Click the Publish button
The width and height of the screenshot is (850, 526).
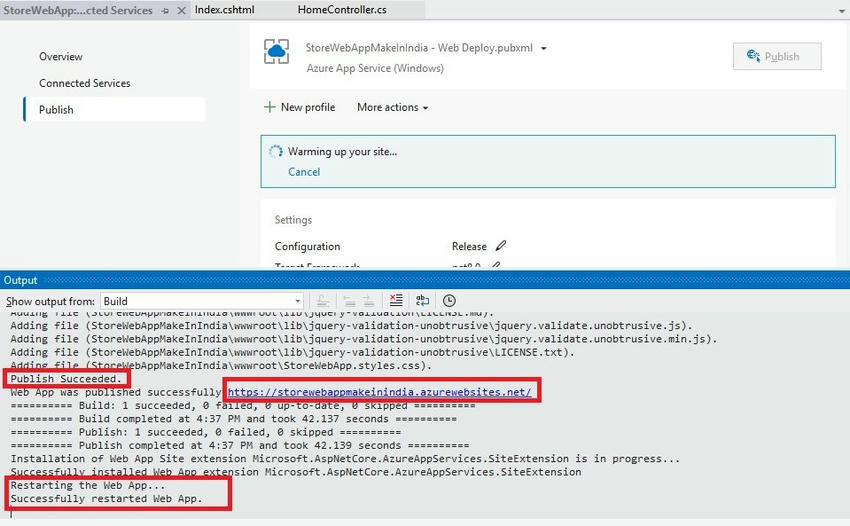click(x=777, y=56)
